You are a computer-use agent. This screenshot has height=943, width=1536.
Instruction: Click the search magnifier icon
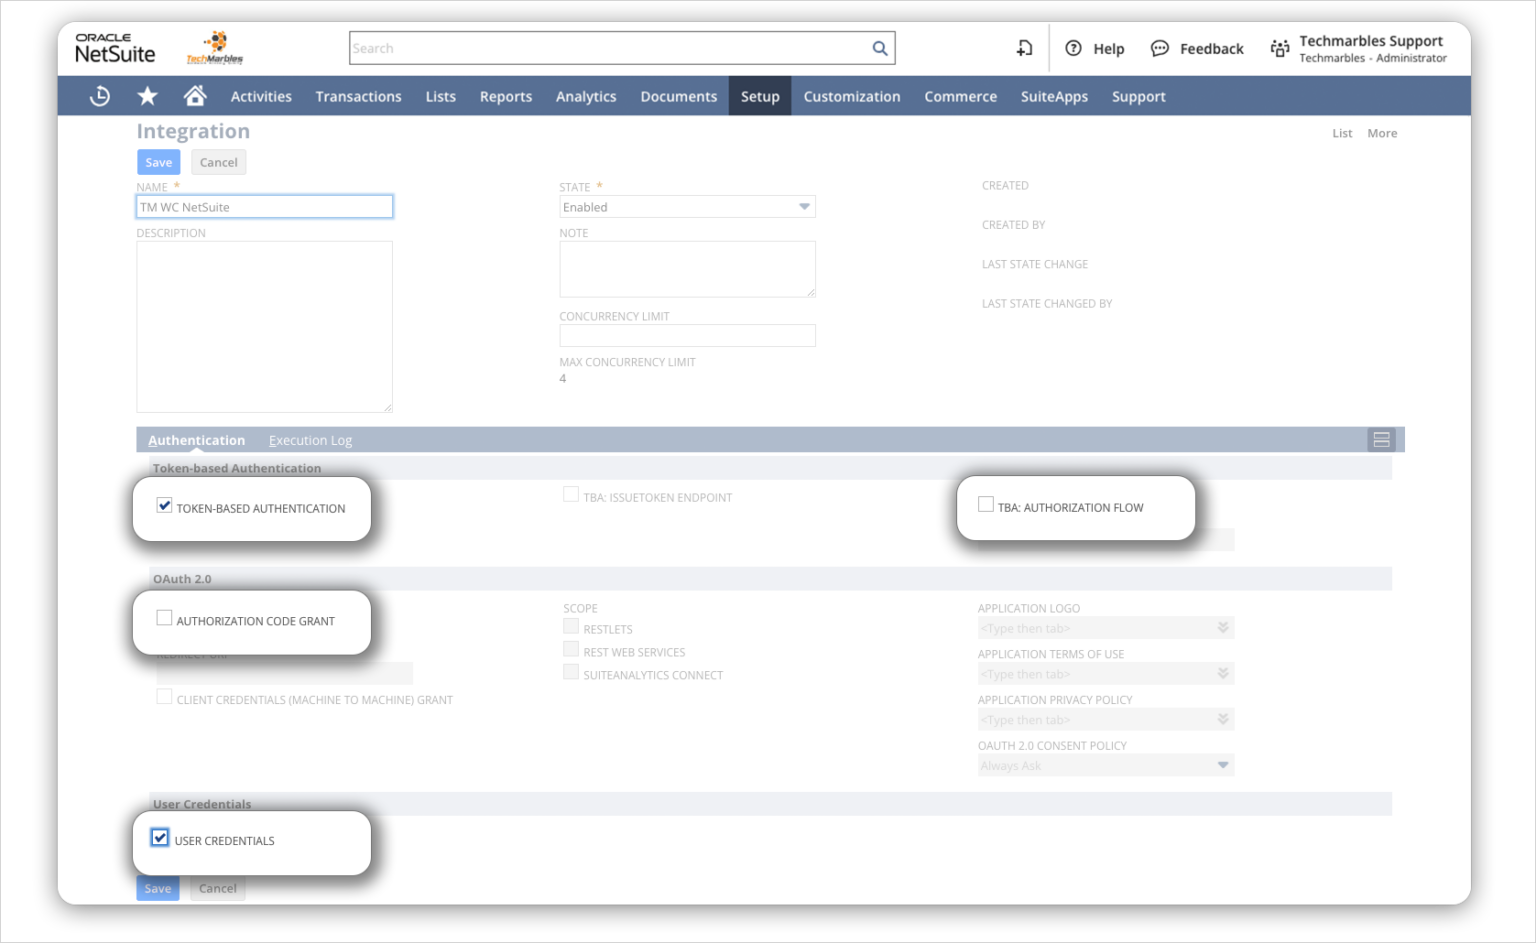pyautogui.click(x=880, y=48)
